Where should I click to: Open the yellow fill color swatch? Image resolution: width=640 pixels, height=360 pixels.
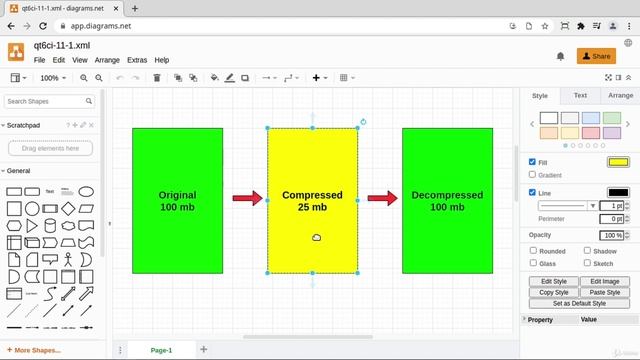[618, 162]
